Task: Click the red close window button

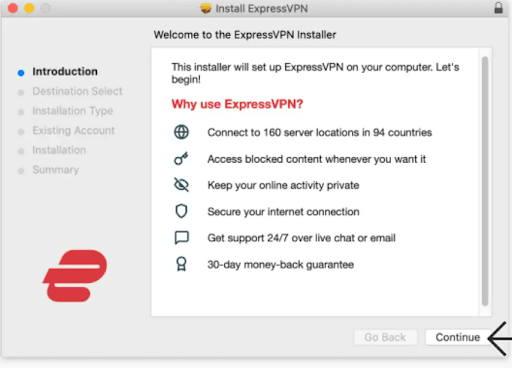Action: 13,8
